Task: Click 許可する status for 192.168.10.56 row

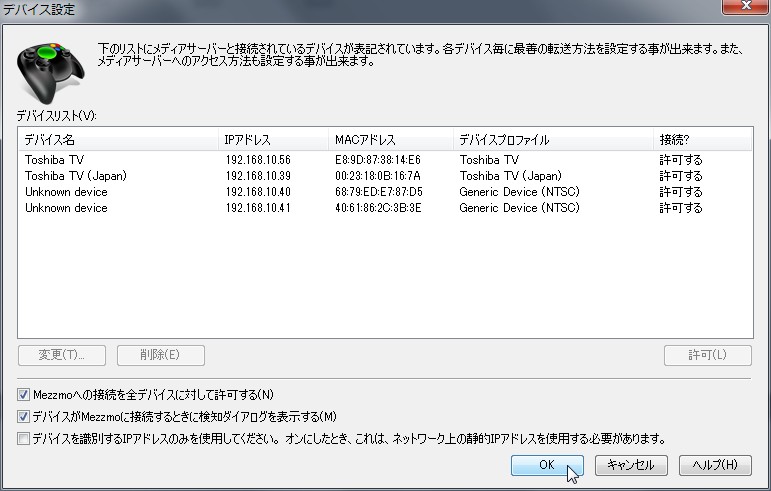Action: point(681,160)
